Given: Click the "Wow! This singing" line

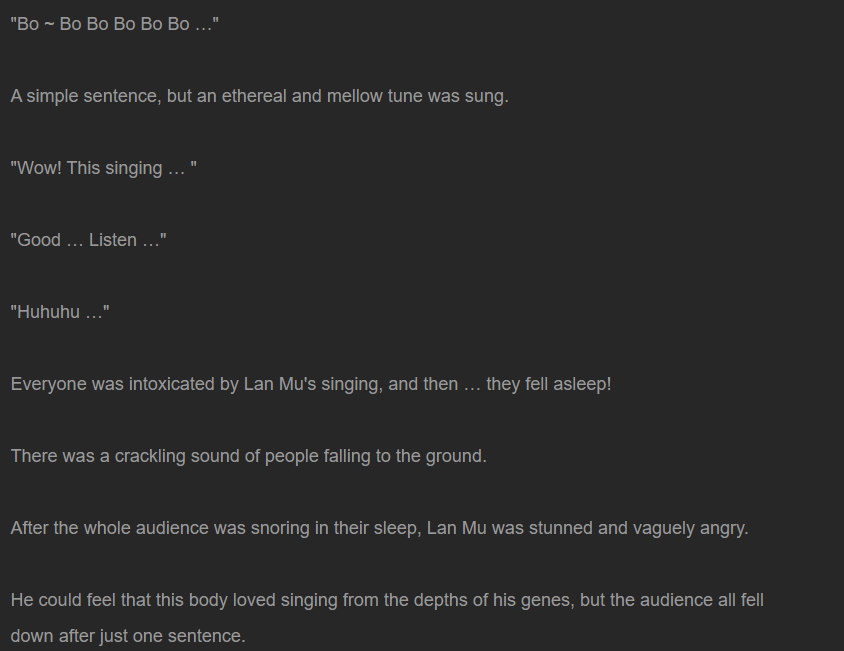Looking at the screenshot, I should [103, 168].
